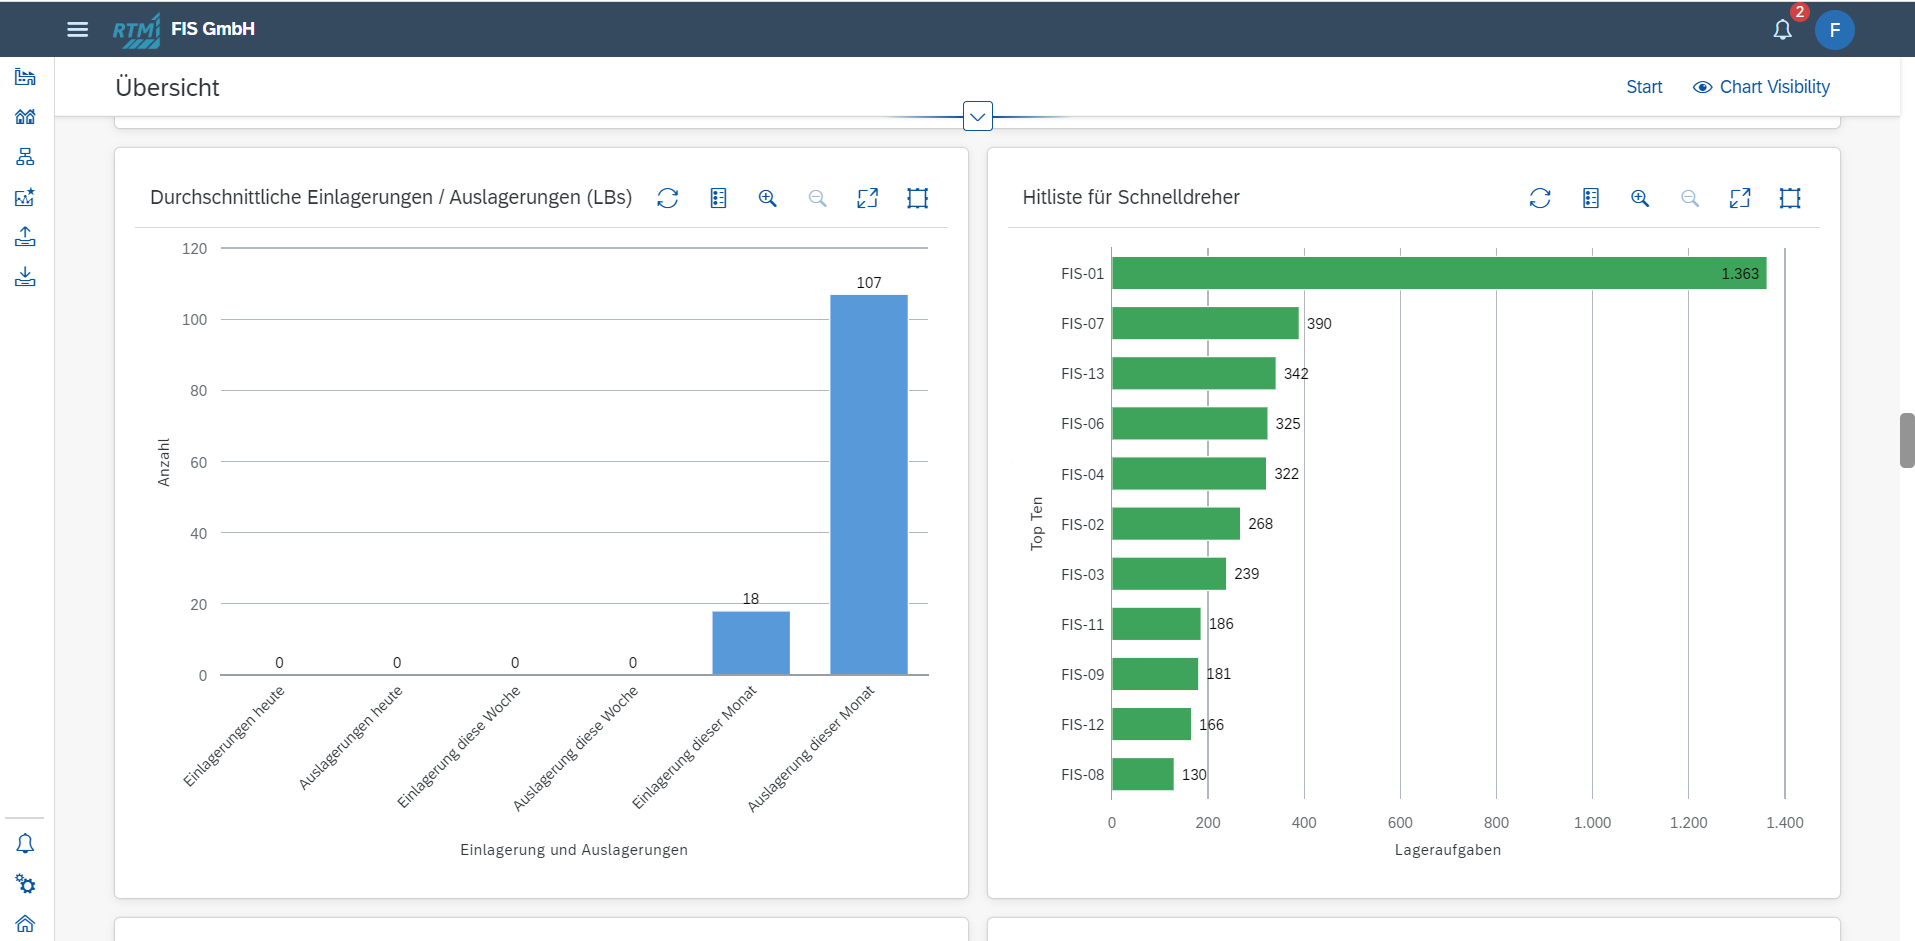Click the upload icon in left sidebar
The height and width of the screenshot is (941, 1915).
click(25, 237)
